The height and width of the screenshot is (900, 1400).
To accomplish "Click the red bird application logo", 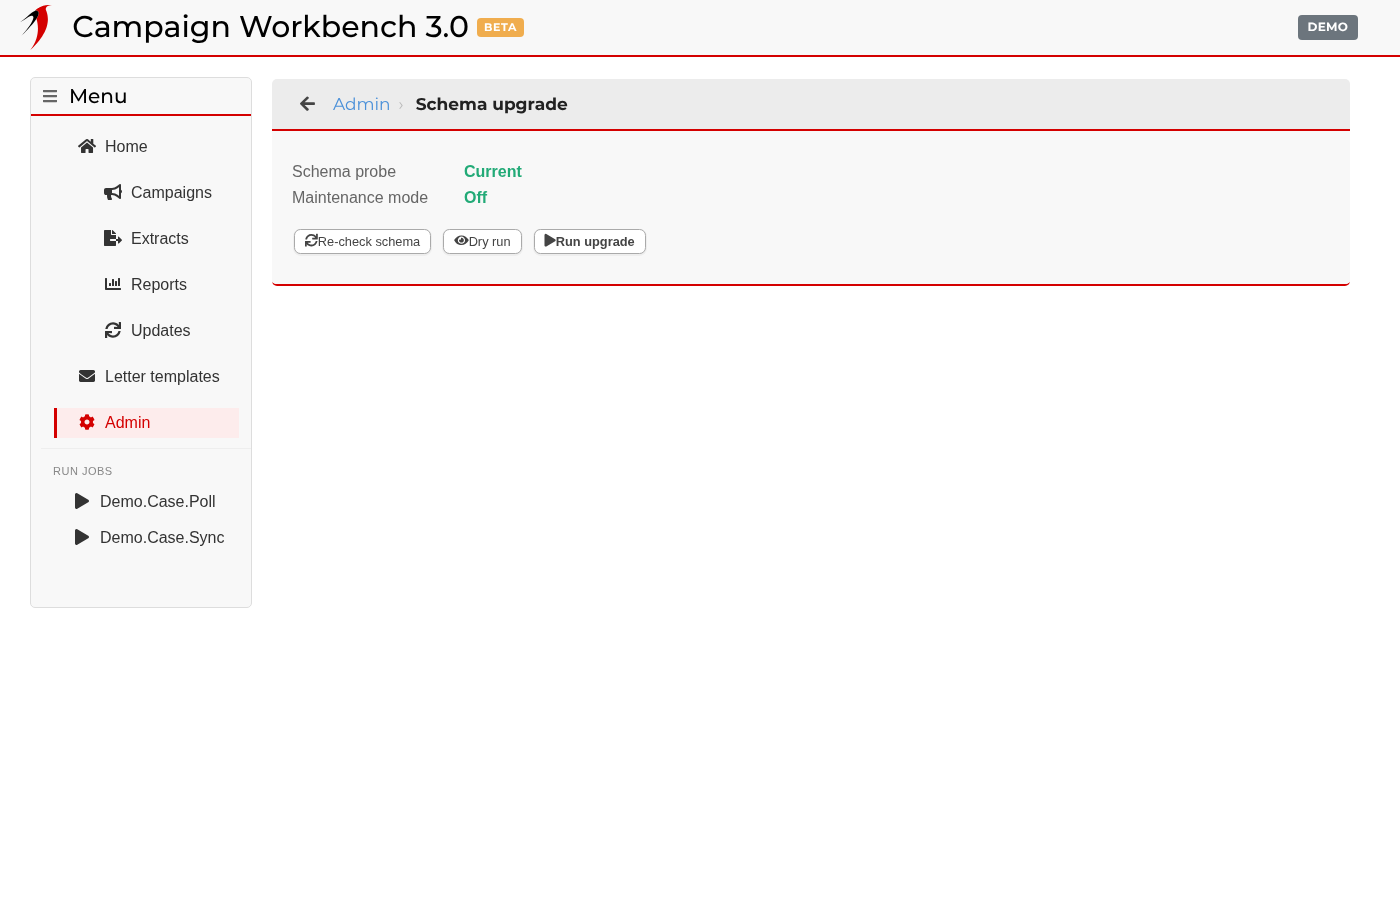I will coord(36,27).
